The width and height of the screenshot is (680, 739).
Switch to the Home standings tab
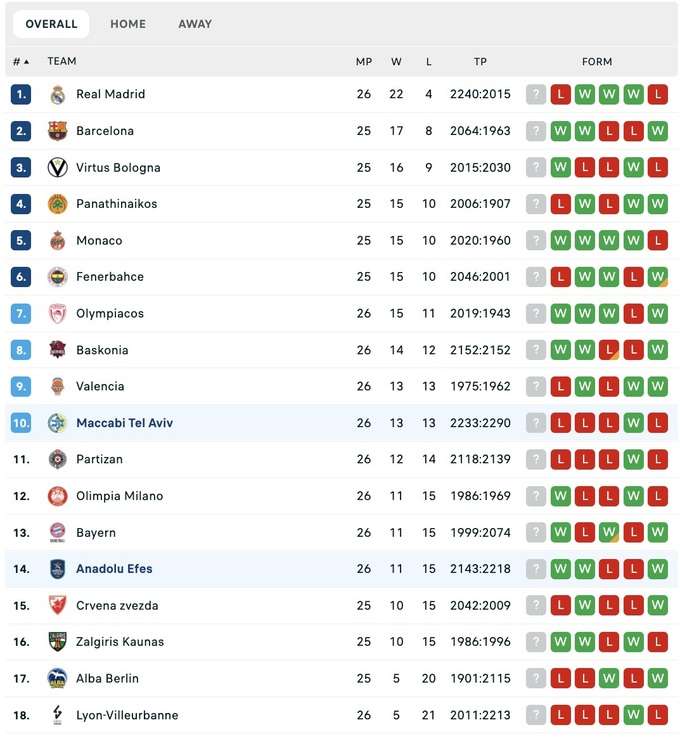128,24
